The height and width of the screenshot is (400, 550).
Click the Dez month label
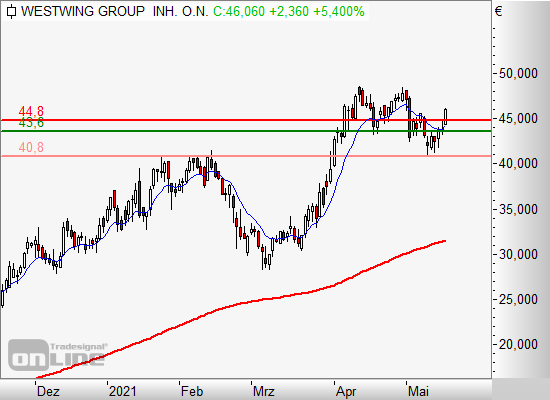point(48,391)
